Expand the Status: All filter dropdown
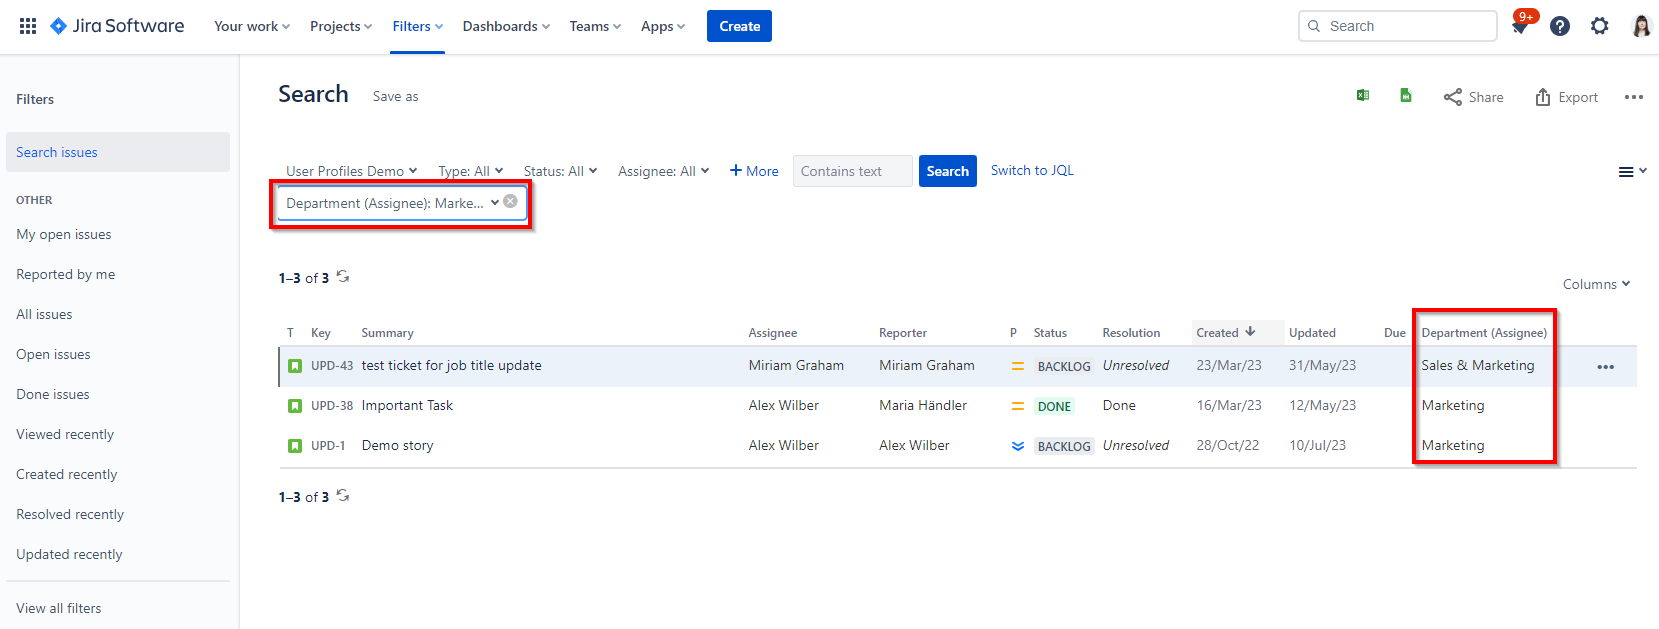The height and width of the screenshot is (629, 1659). [x=560, y=171]
